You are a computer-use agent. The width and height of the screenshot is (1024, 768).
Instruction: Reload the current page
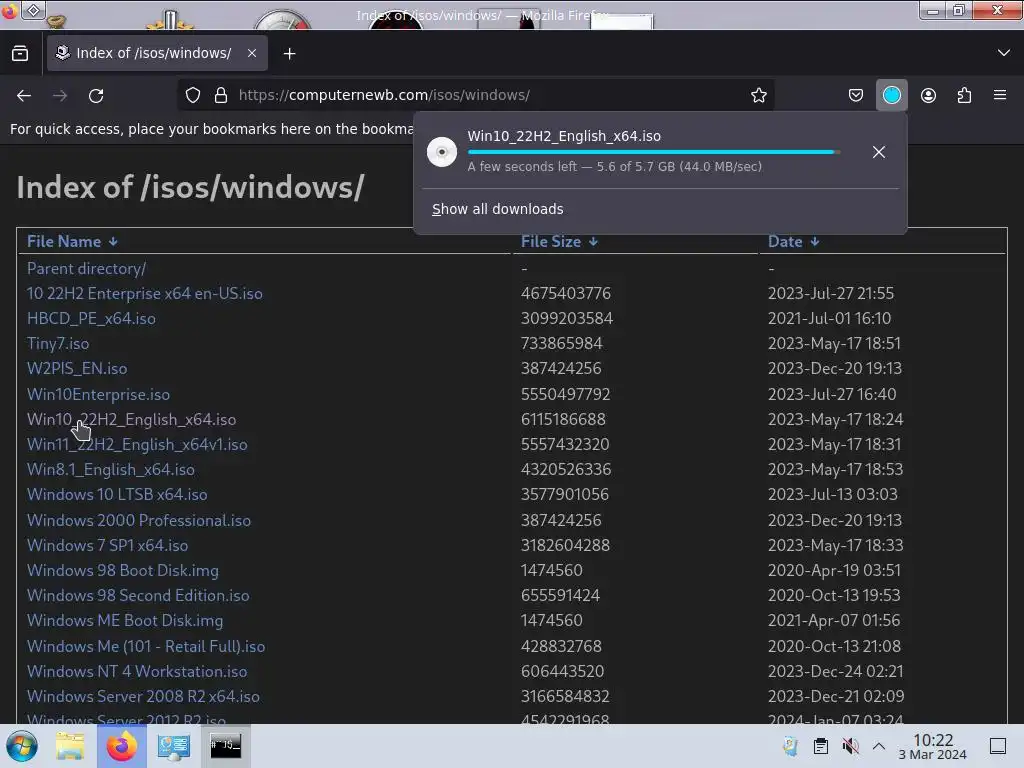tap(96, 95)
